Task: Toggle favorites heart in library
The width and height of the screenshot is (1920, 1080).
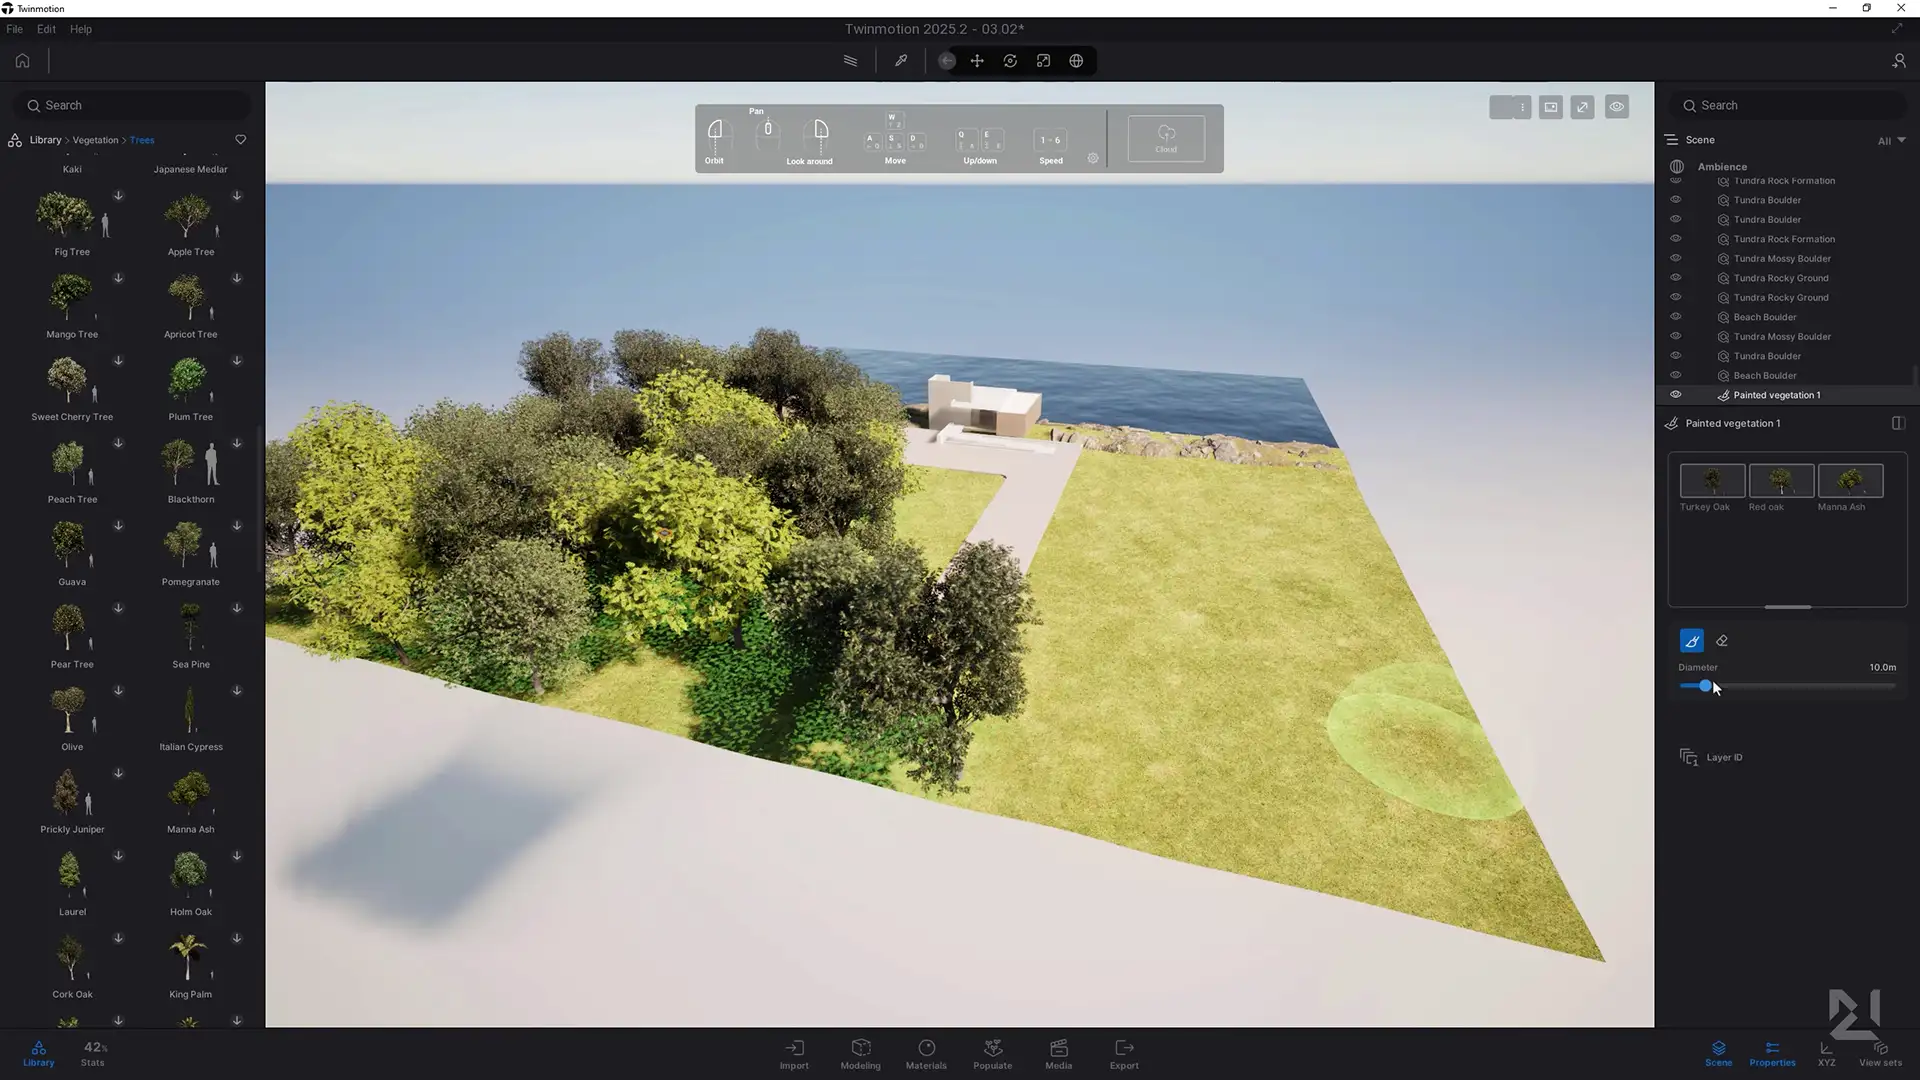Action: tap(240, 140)
